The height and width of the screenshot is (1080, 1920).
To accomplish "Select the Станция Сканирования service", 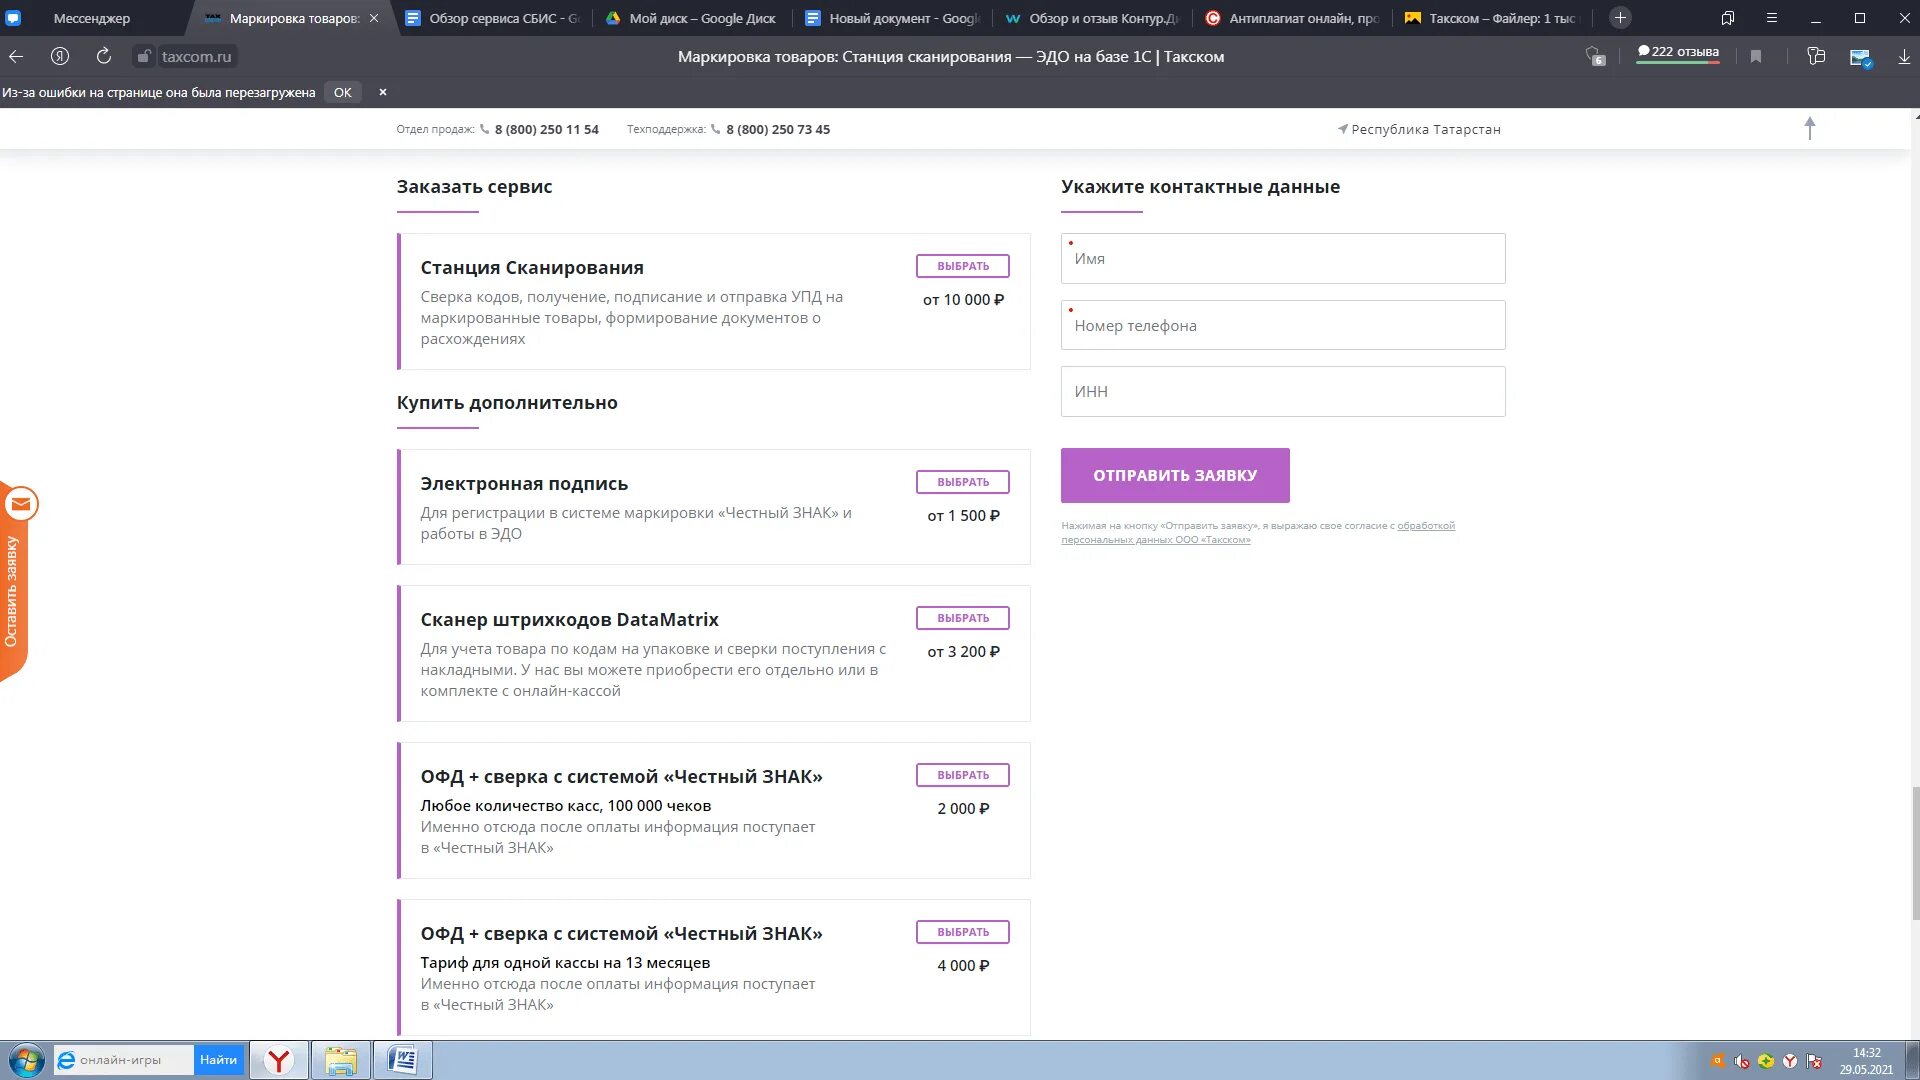I will (962, 266).
